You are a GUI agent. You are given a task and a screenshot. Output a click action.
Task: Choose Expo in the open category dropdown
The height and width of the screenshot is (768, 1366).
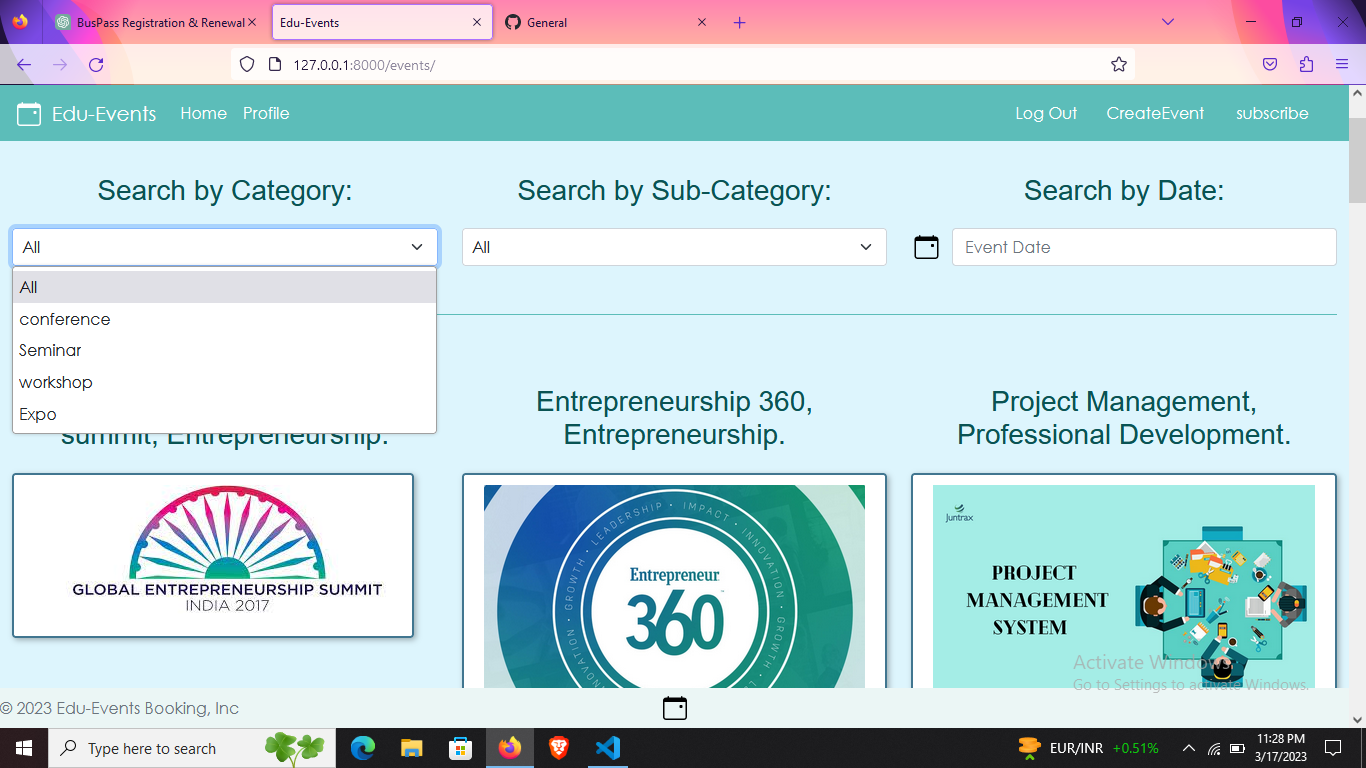[37, 414]
